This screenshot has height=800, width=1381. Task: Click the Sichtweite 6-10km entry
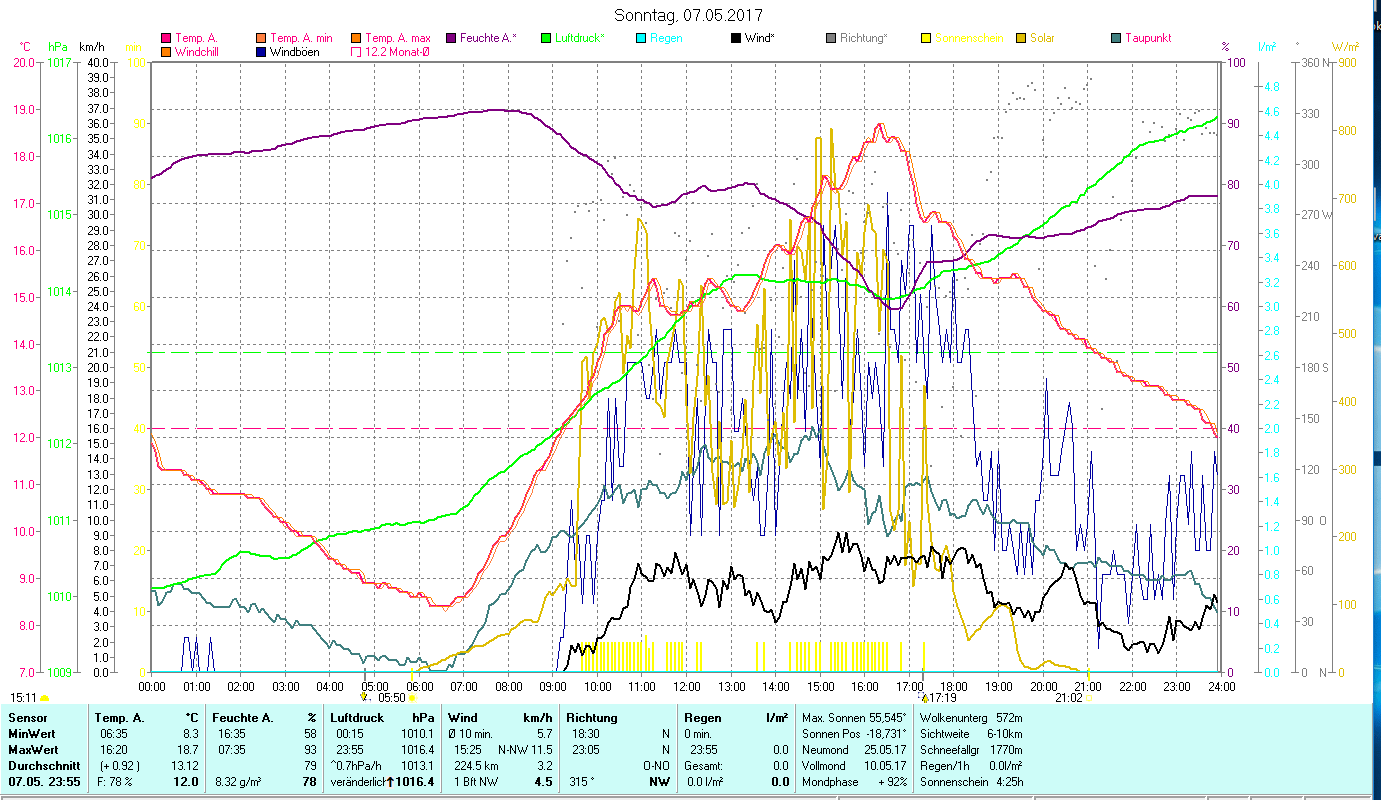coord(972,734)
